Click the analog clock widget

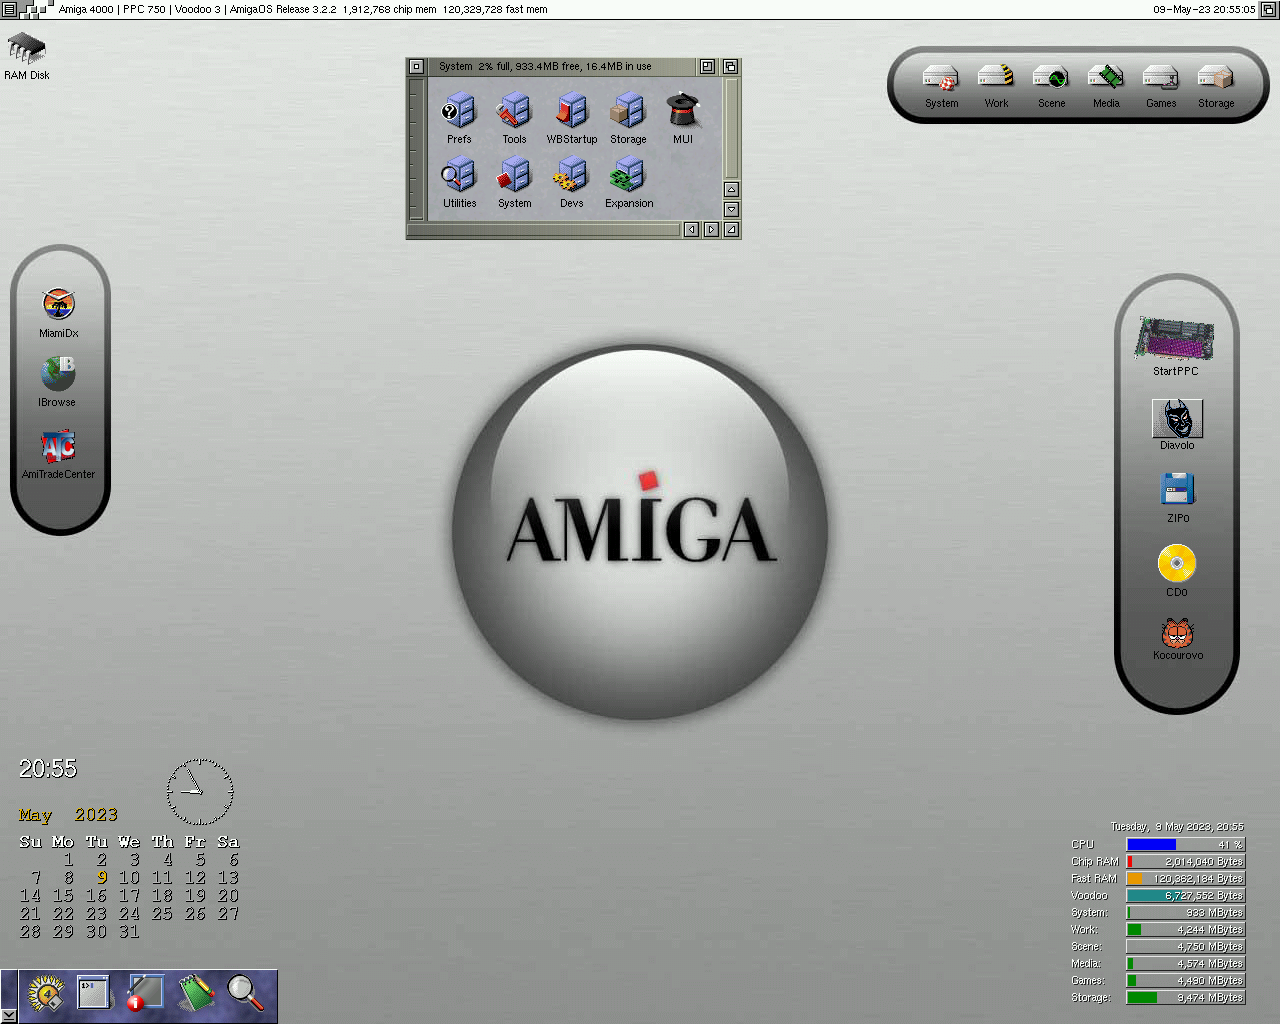pos(200,792)
